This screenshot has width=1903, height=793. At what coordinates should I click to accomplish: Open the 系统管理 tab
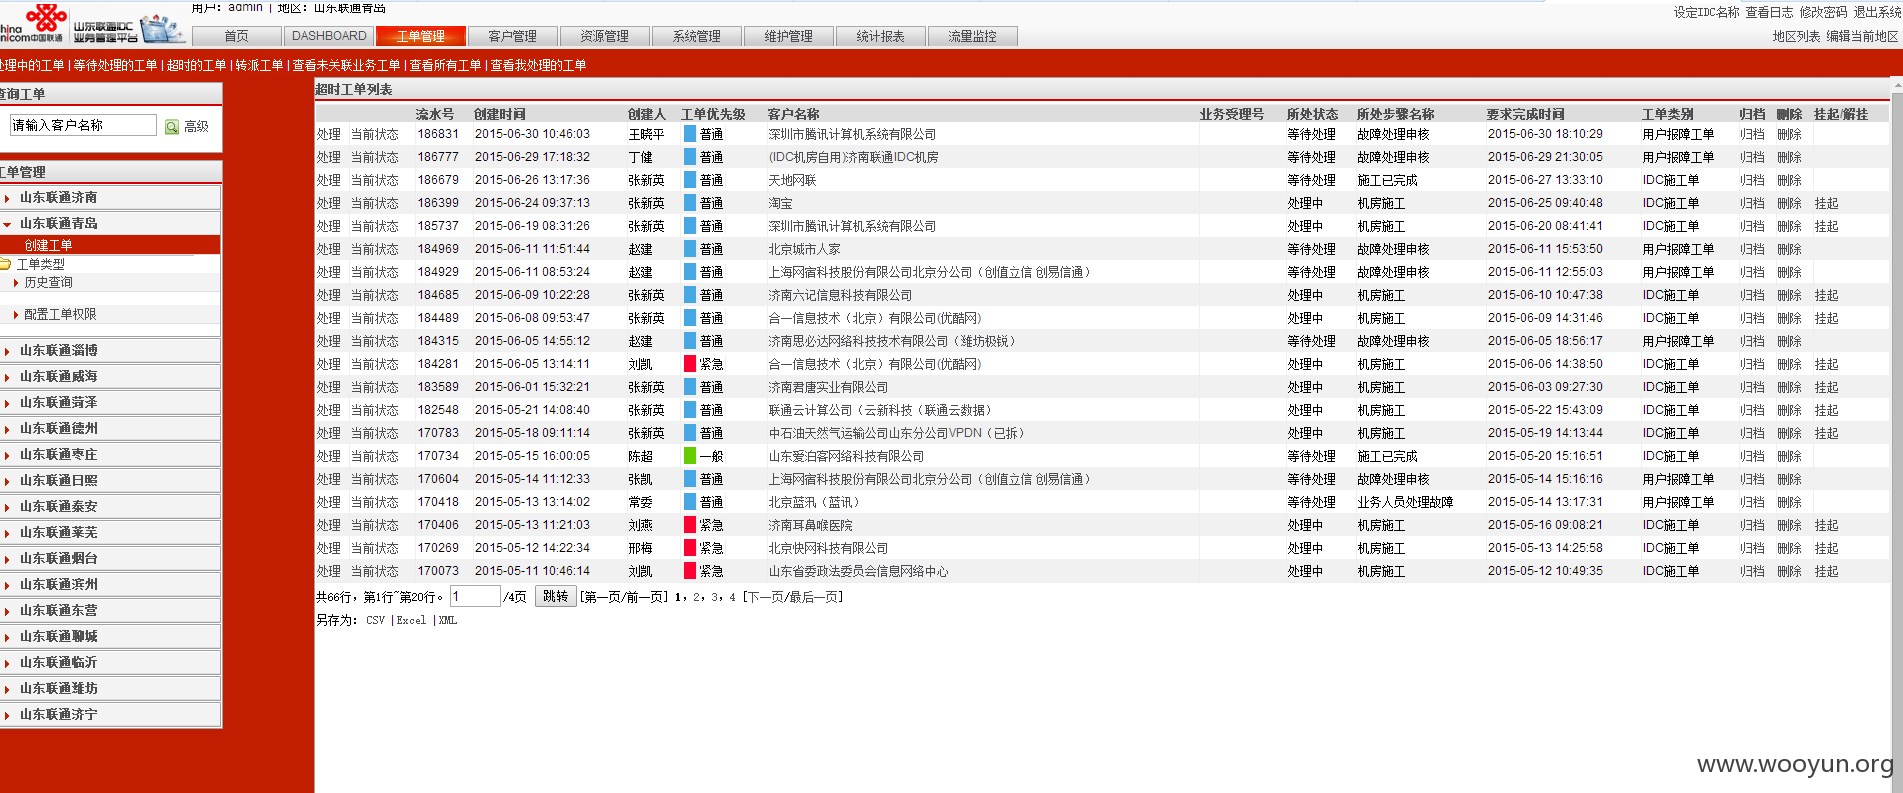(x=697, y=36)
